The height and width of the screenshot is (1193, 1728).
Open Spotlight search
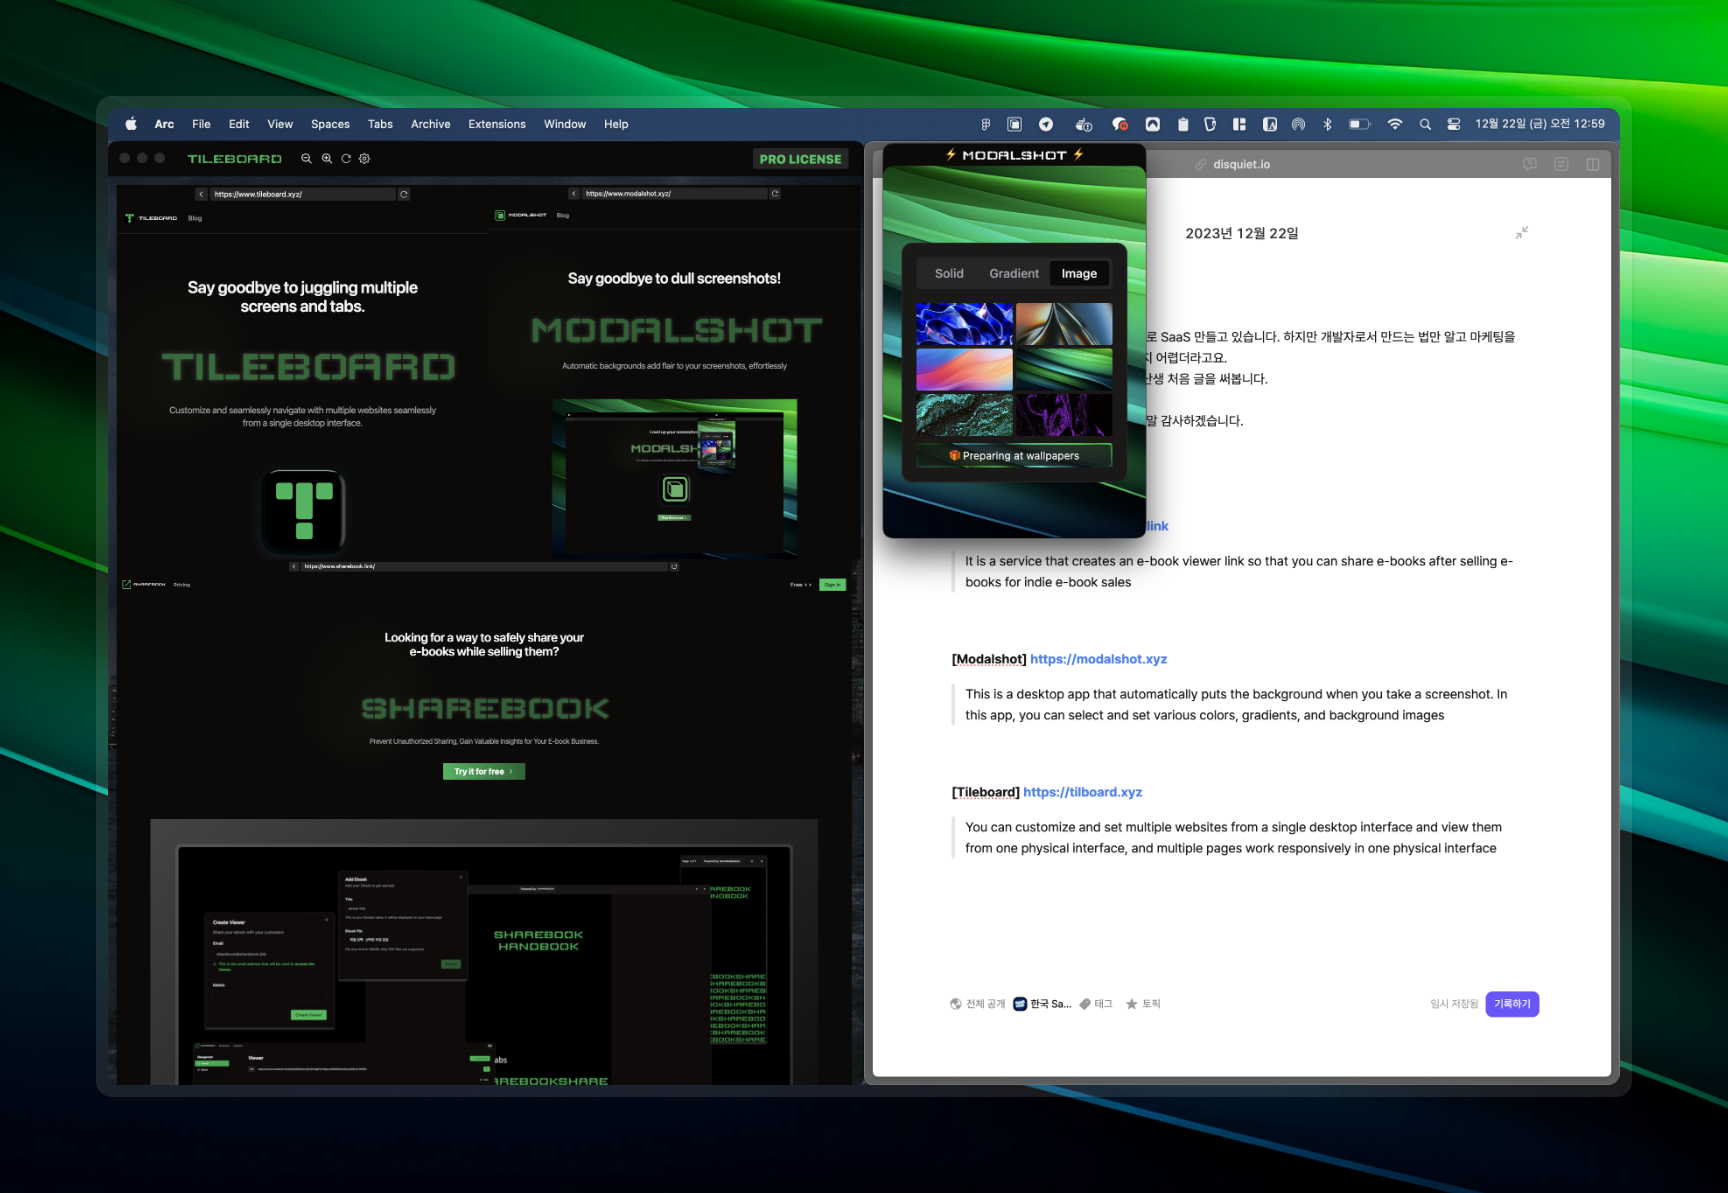coord(1425,124)
